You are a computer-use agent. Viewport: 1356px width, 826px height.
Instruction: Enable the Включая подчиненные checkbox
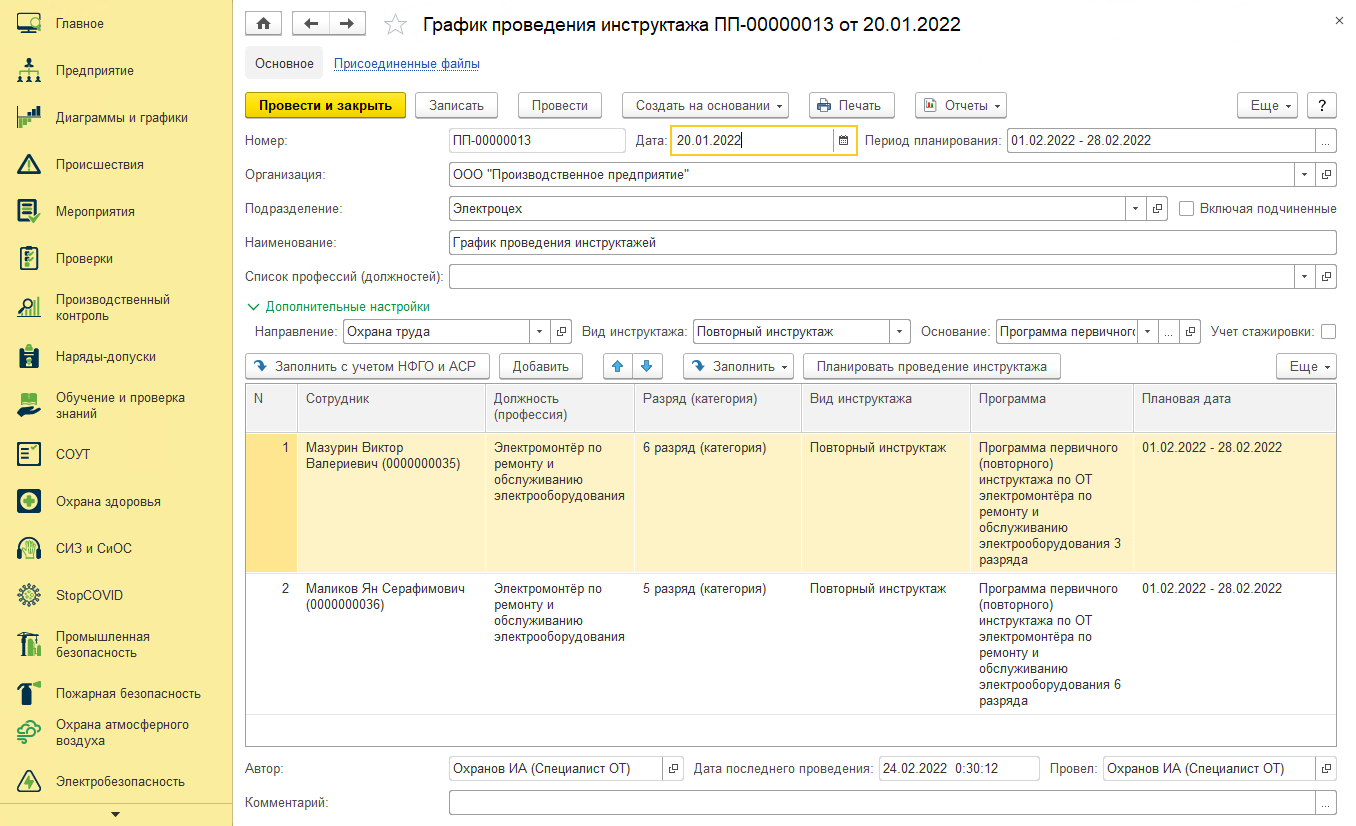(1187, 209)
